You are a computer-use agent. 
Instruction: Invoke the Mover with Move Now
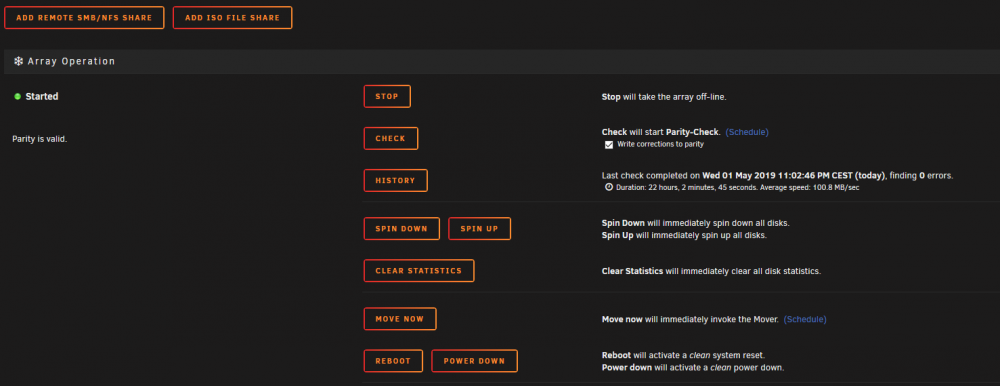[x=400, y=319]
